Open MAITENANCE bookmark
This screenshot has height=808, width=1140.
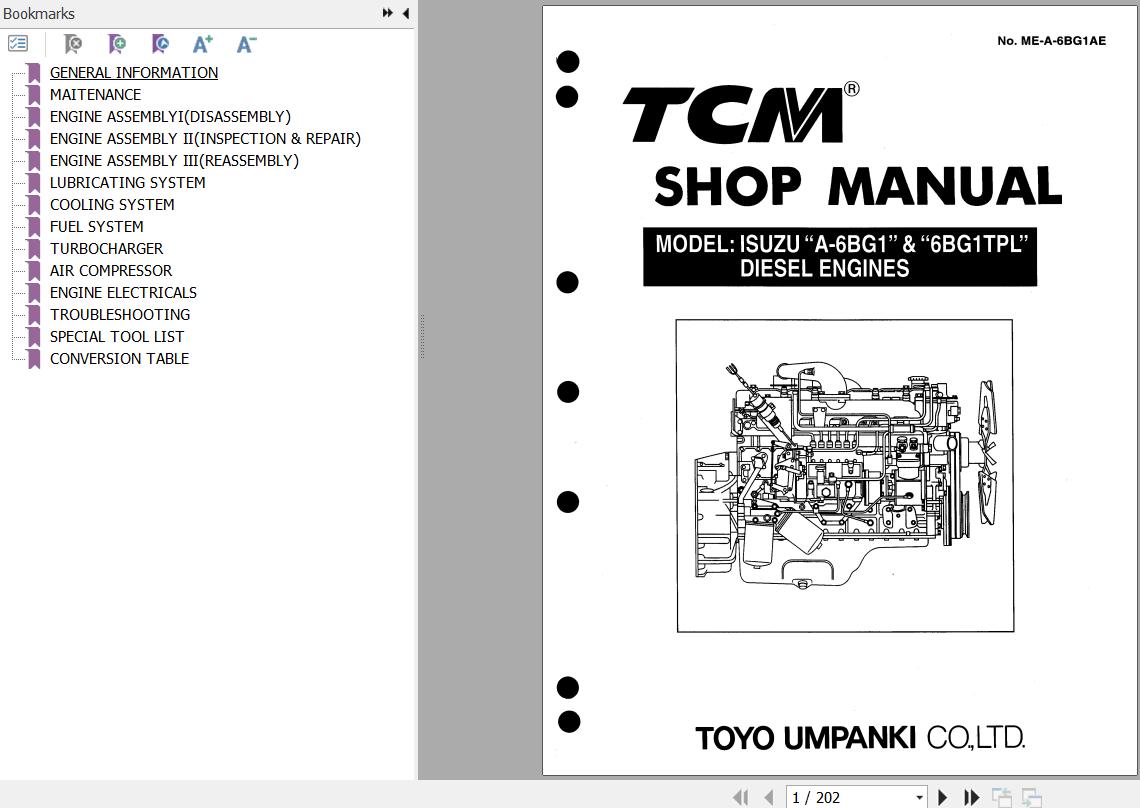(x=95, y=95)
